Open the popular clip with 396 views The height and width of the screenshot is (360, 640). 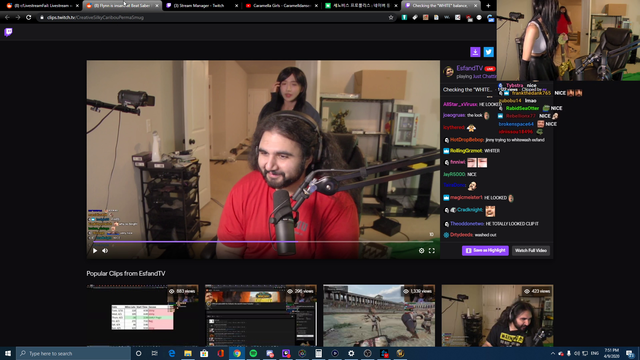coord(261,316)
